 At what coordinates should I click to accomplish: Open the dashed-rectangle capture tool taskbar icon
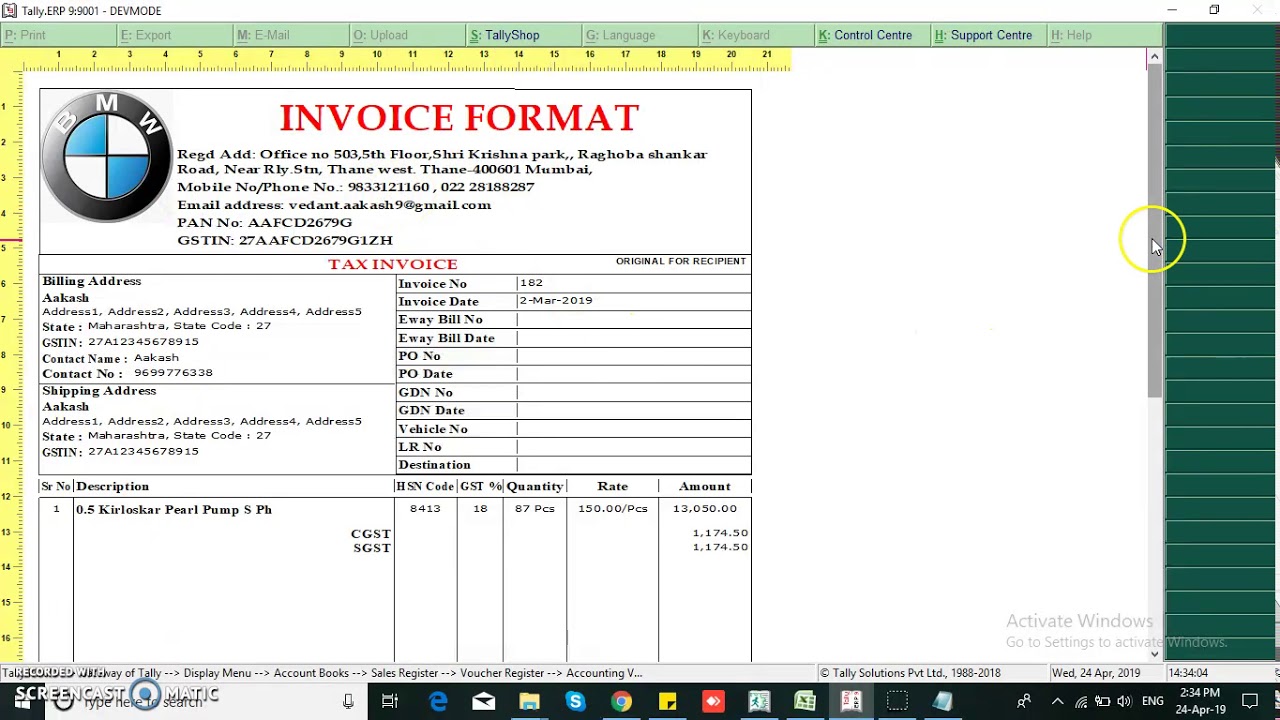(897, 701)
